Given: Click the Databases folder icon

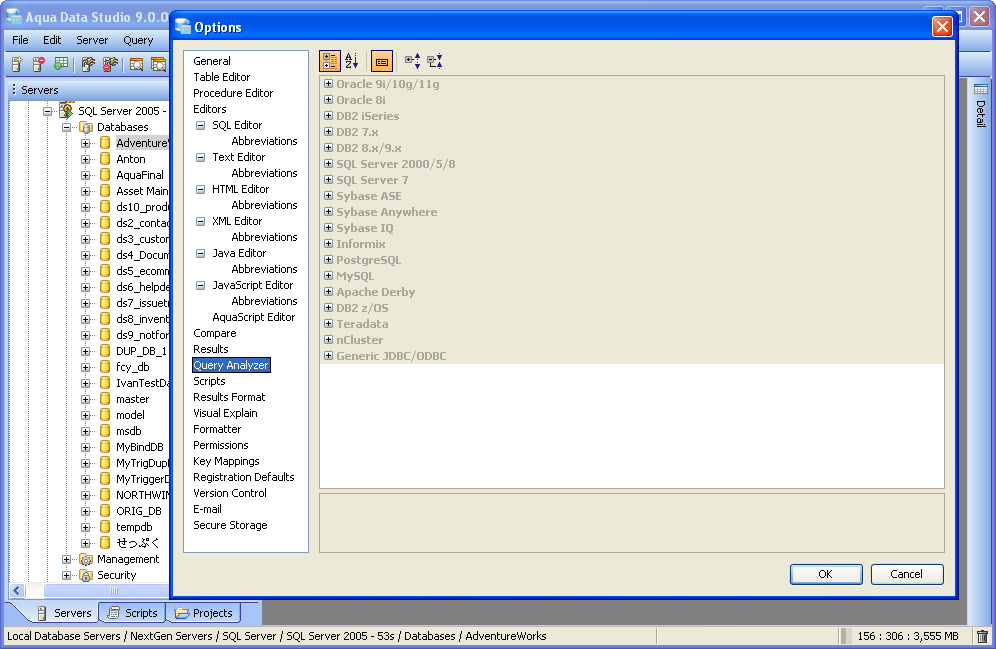Looking at the screenshot, I should point(86,127).
